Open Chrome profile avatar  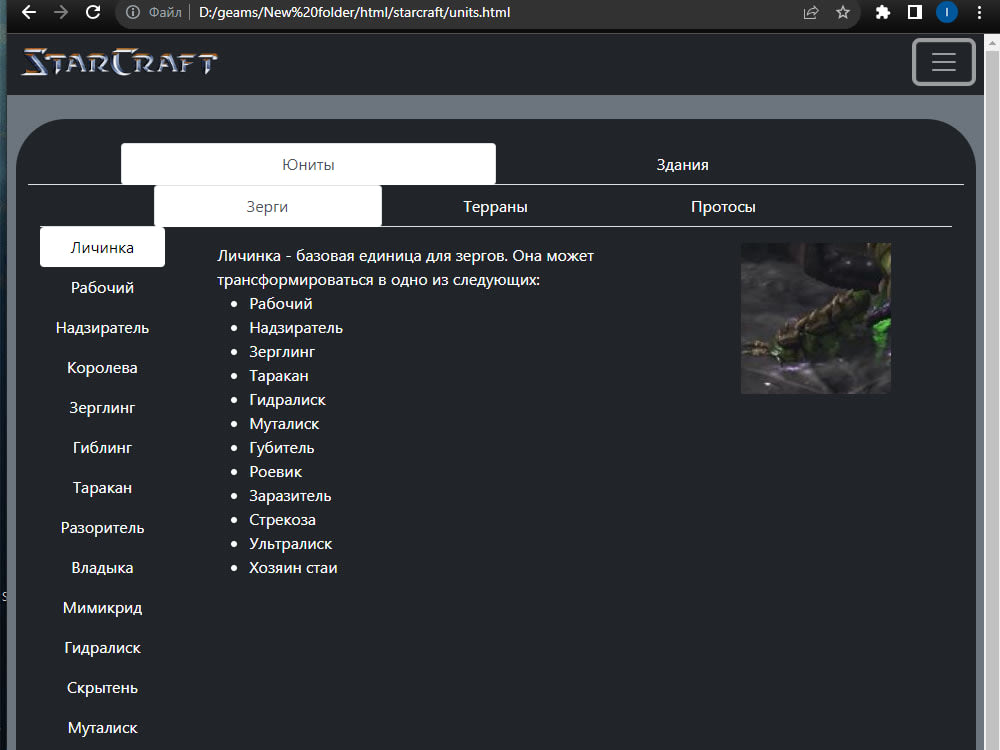(946, 12)
